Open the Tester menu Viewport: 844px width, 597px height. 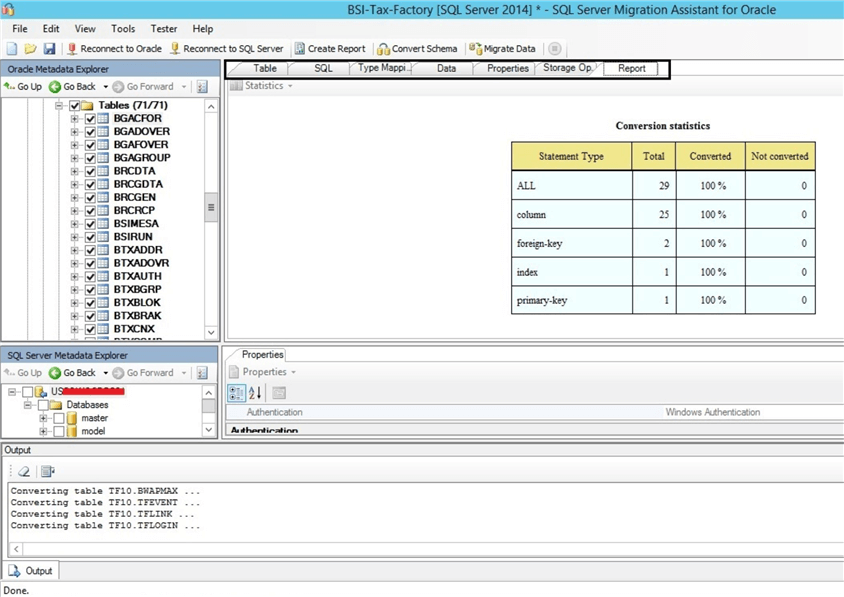click(163, 28)
